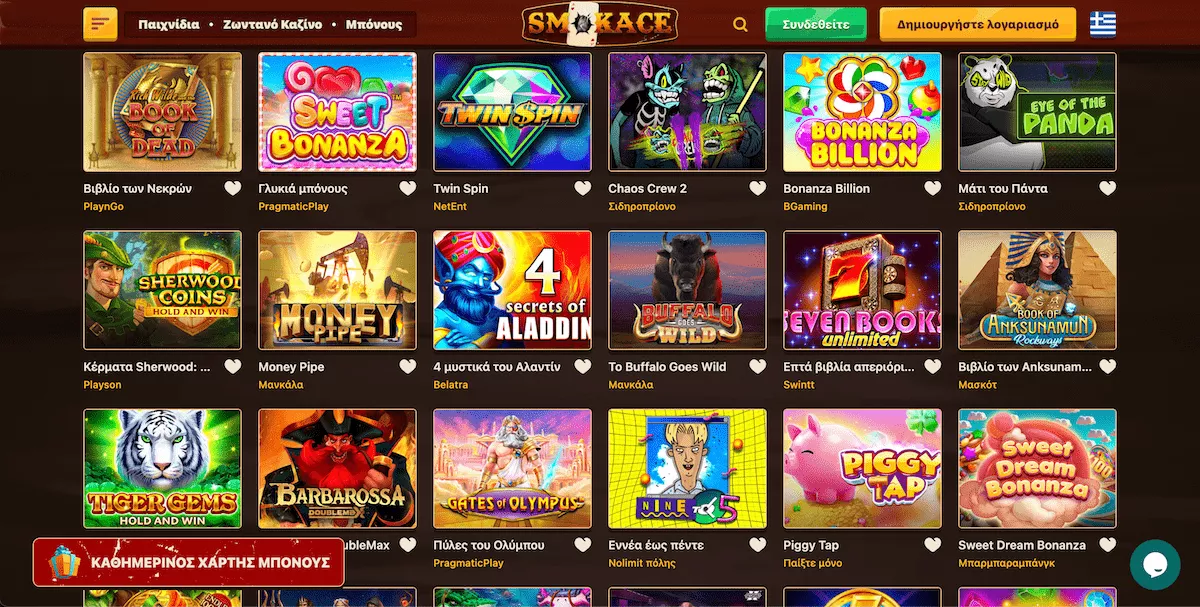The image size is (1200, 607).
Task: Open the Μπόνους menu item
Action: [x=374, y=24]
